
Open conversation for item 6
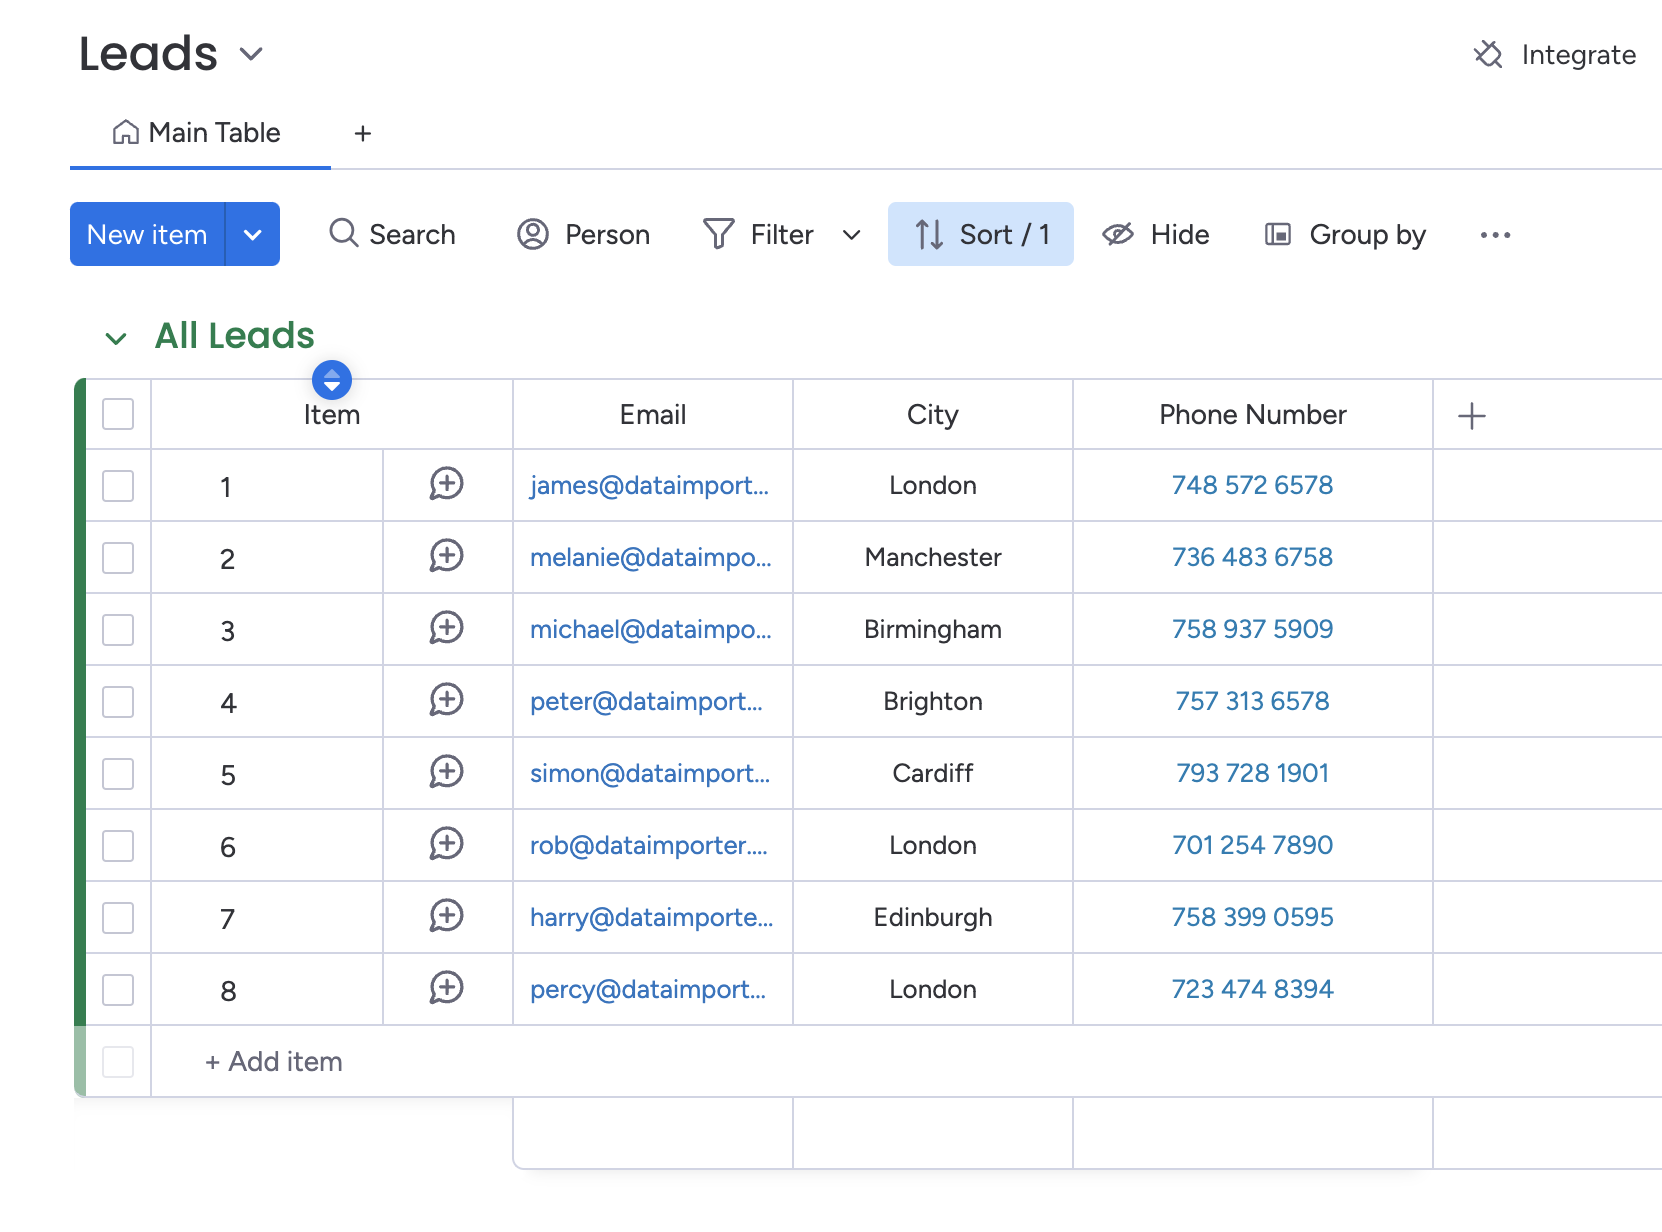coord(446,844)
